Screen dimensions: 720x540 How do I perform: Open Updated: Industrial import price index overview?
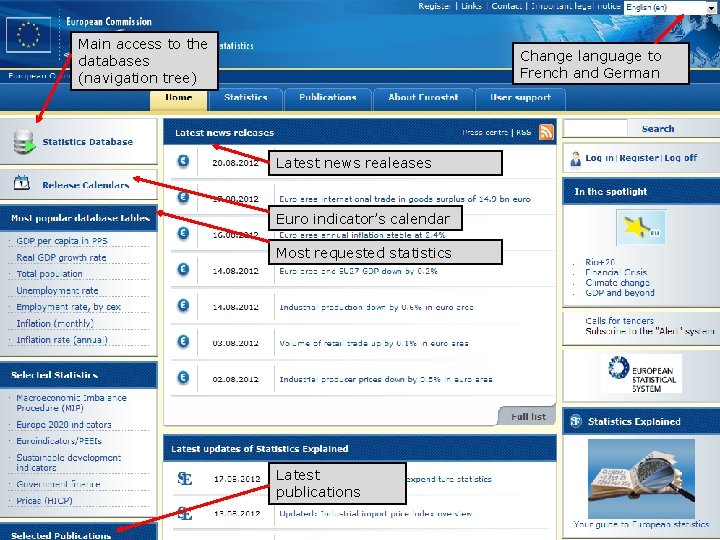coord(376,513)
